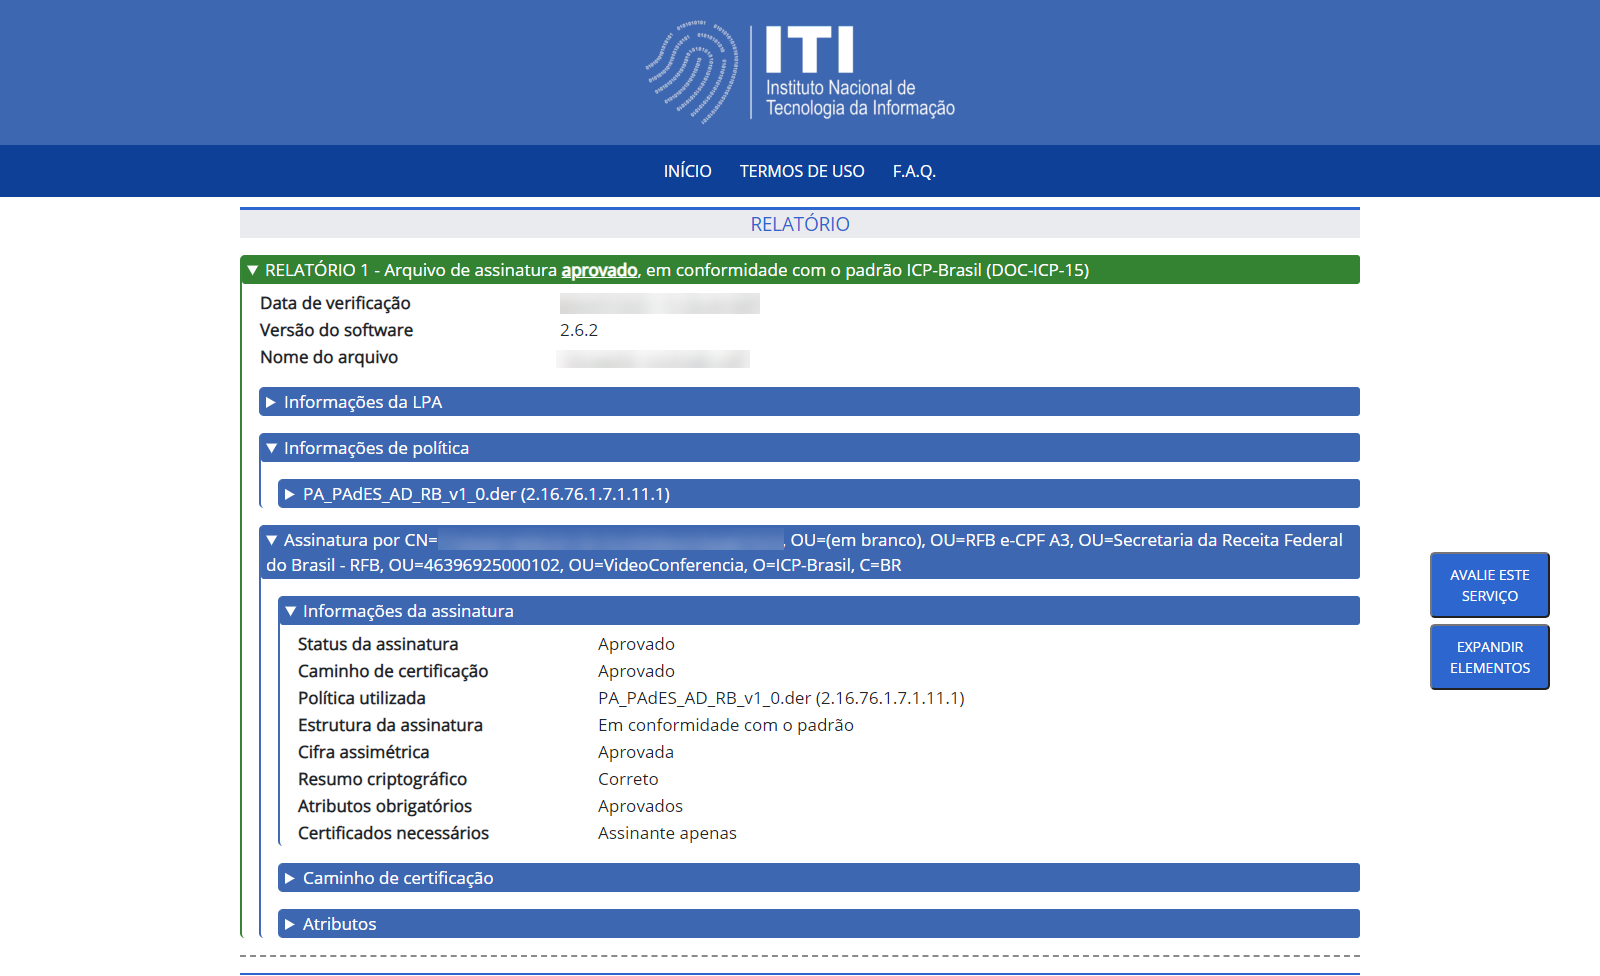Expand Caminho de certificação section
Image resolution: width=1600 pixels, height=976 pixels.
tap(819, 878)
